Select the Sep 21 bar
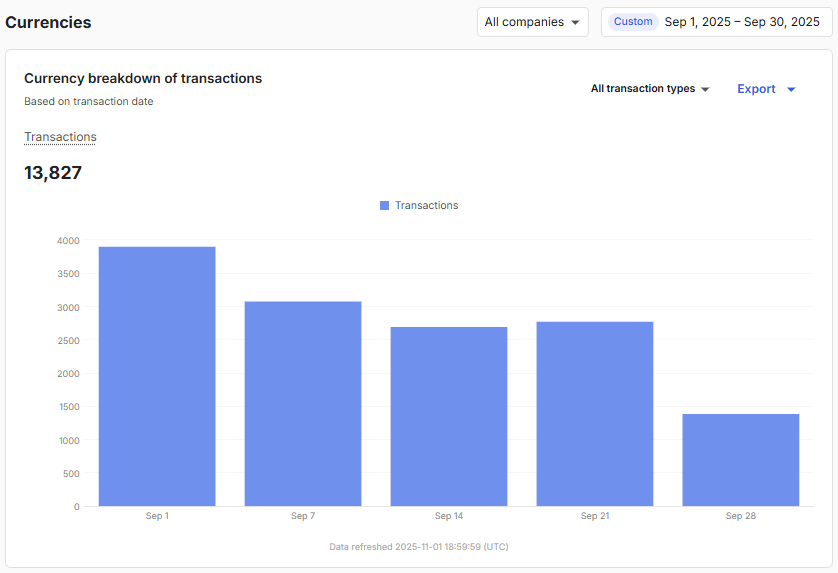This screenshot has height=573, width=838. (x=595, y=414)
